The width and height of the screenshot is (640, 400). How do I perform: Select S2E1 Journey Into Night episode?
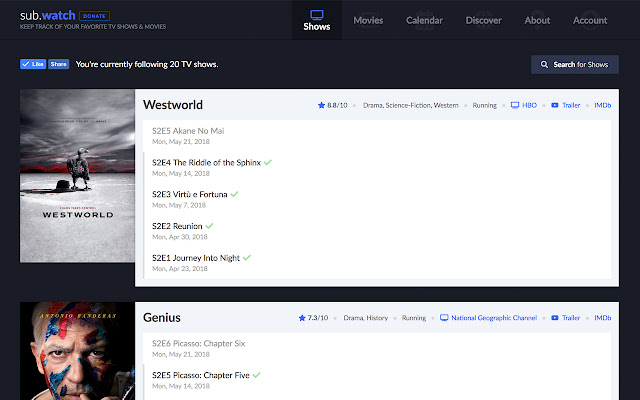coord(196,258)
